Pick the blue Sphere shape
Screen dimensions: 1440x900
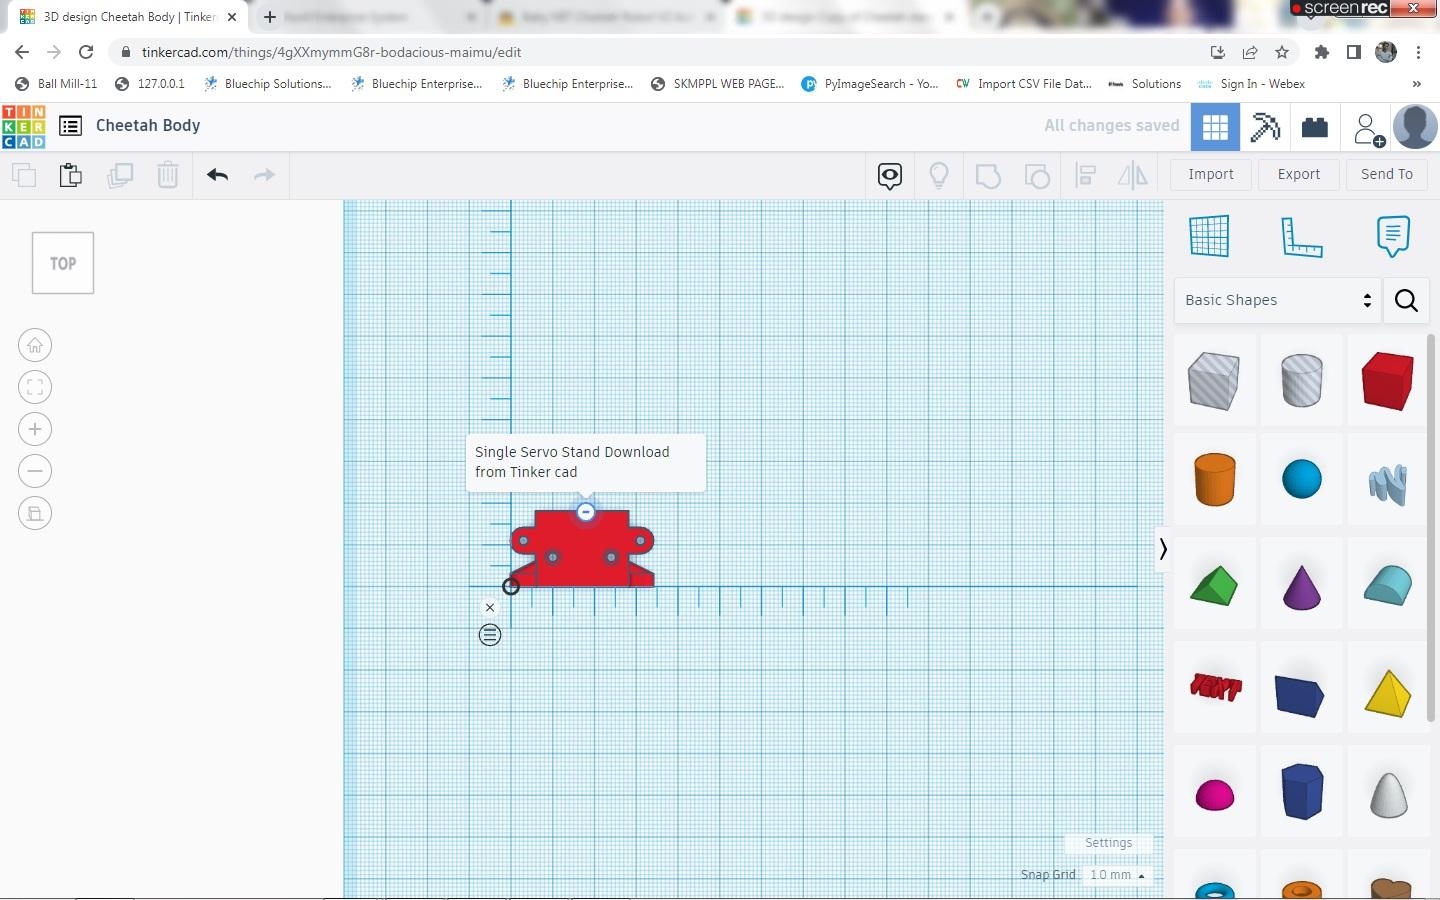(1301, 479)
